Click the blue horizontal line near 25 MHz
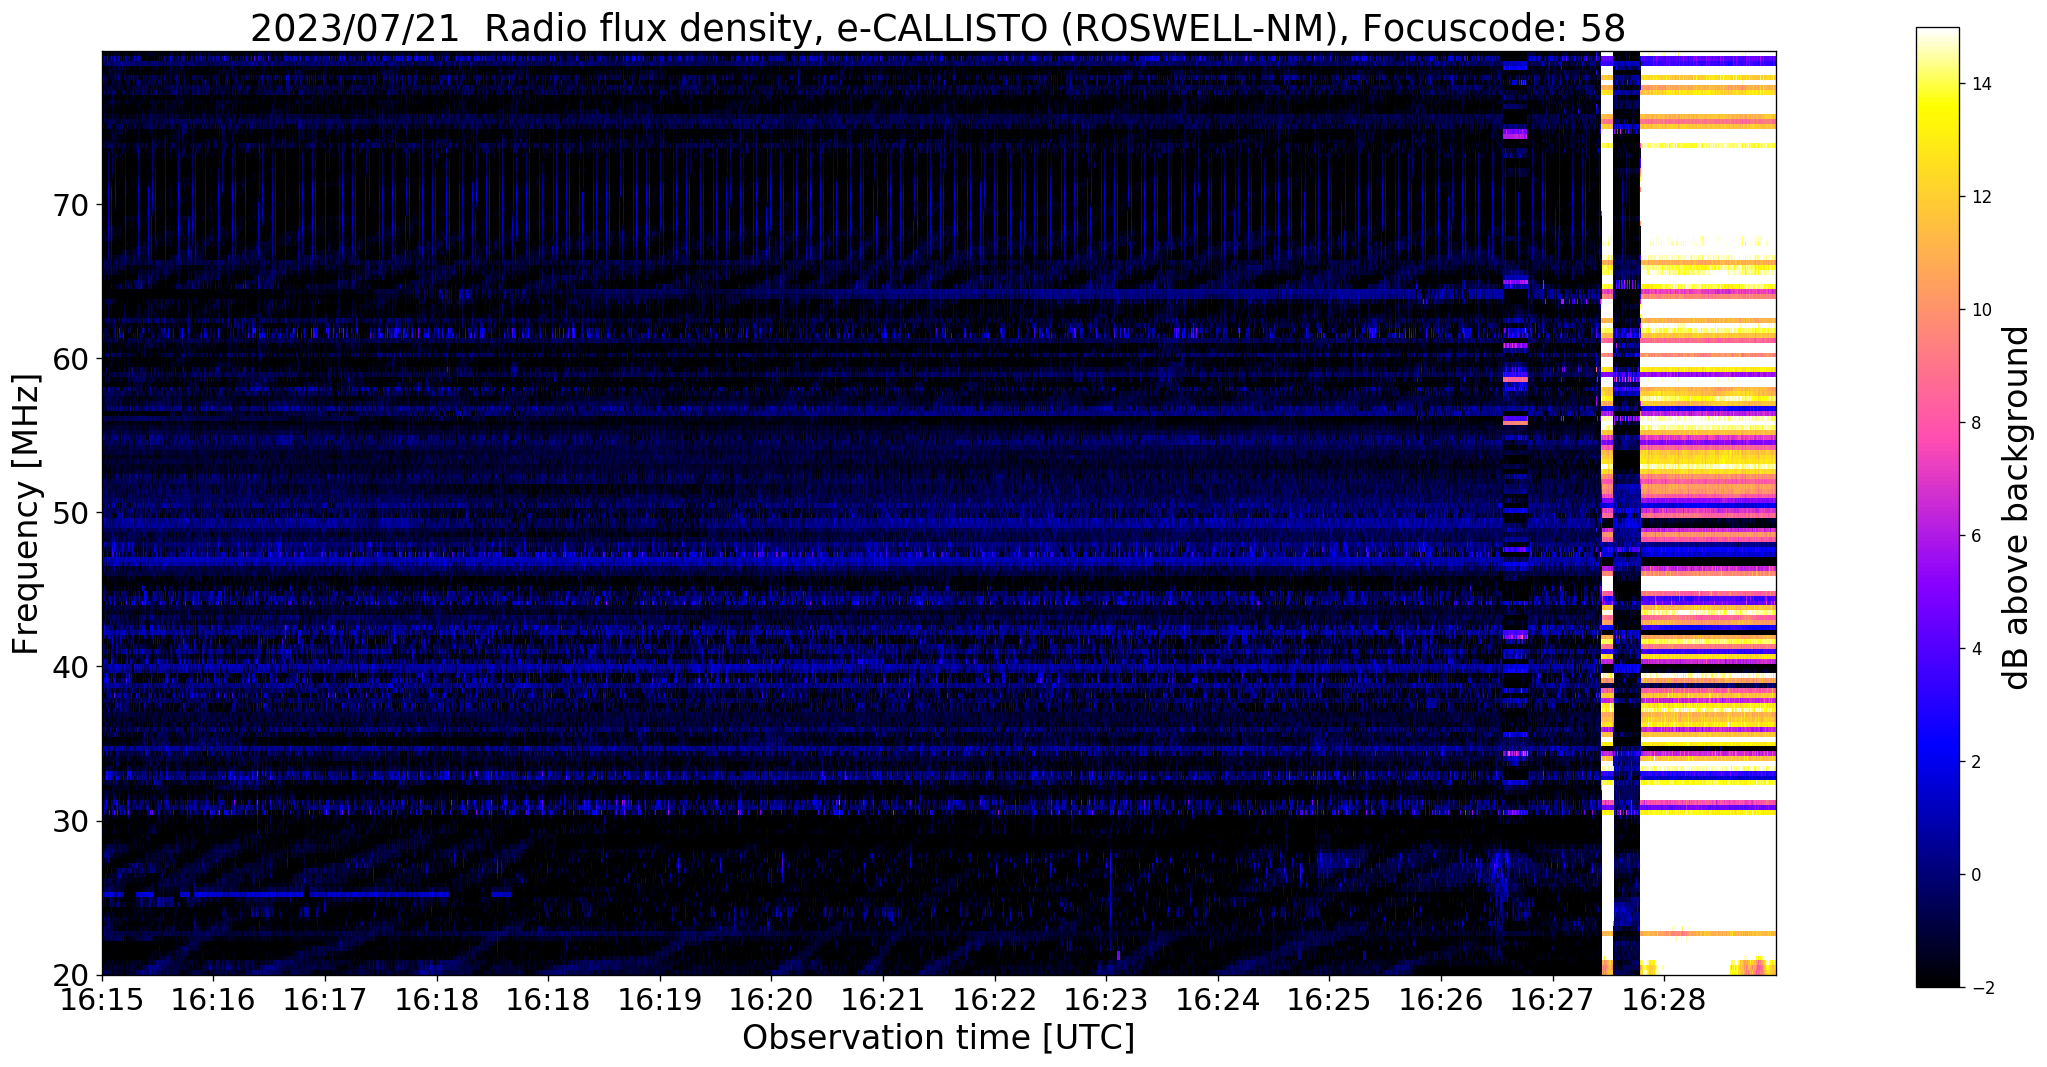This screenshot has width=2047, height=1067. click(307, 894)
